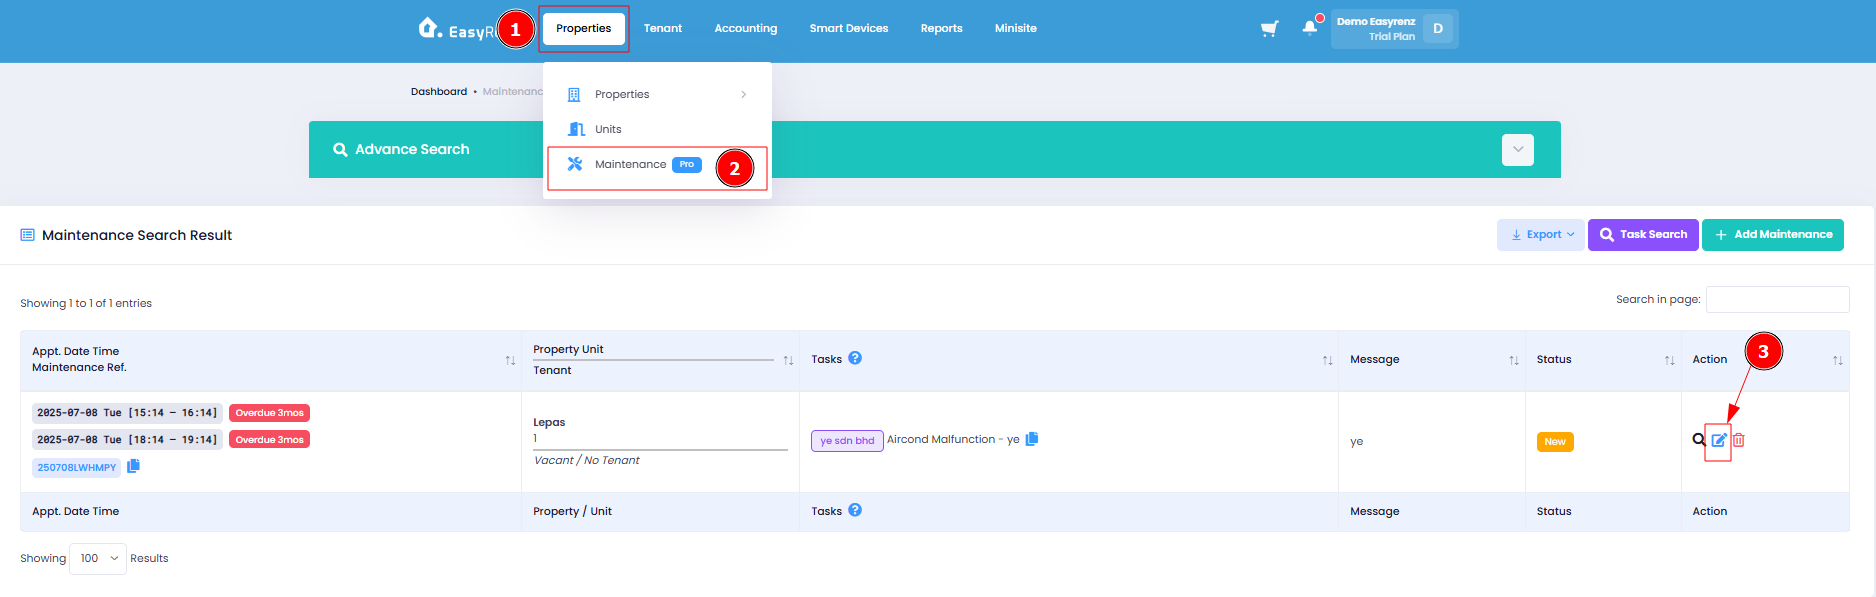Copy the Aircond Malfunction task text
1876x597 pixels.
click(x=1032, y=439)
